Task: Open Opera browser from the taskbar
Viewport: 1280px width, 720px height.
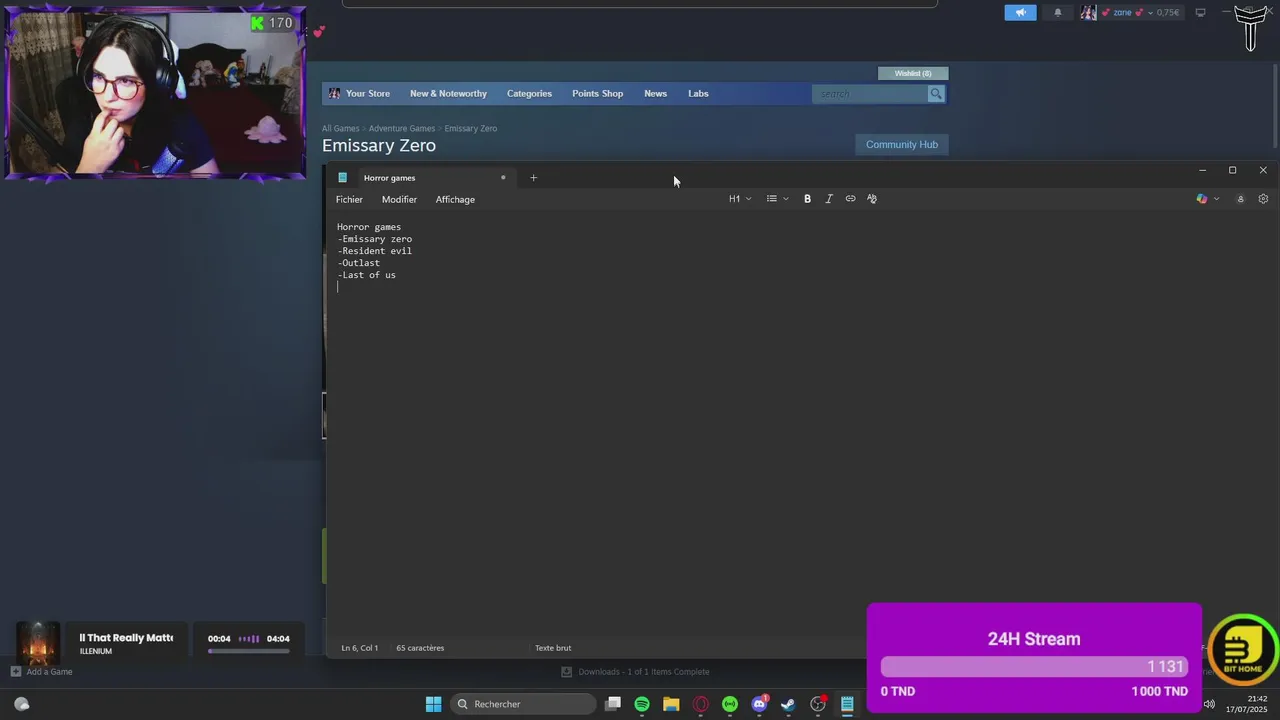Action: click(701, 704)
